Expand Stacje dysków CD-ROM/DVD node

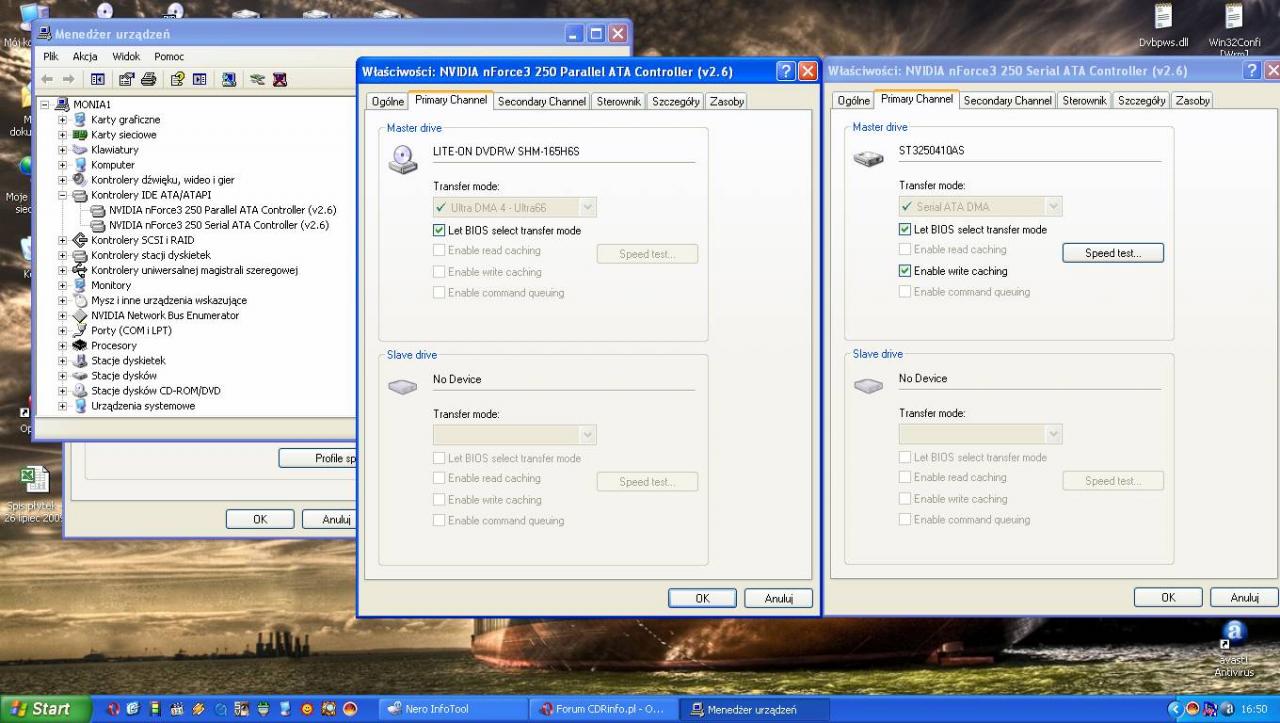pyautogui.click(x=62, y=391)
